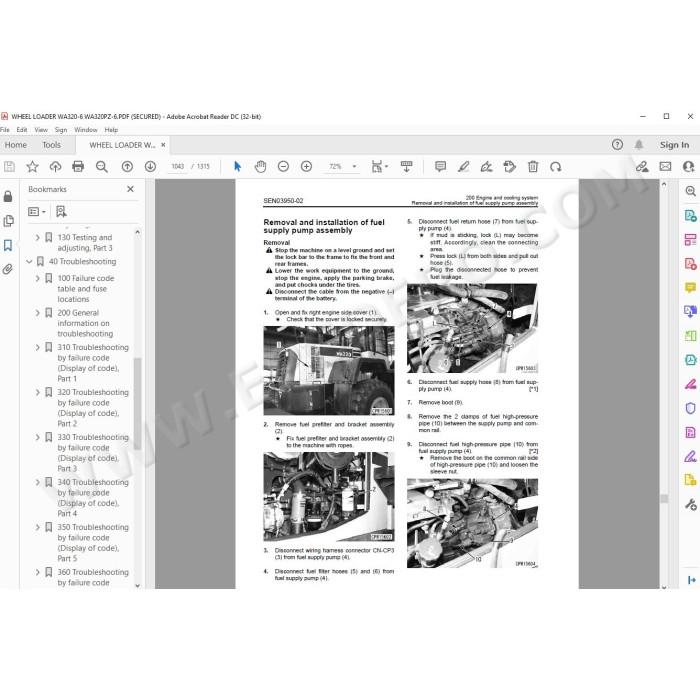Toggle Bookmarks panel icon in left rail

[8, 245]
